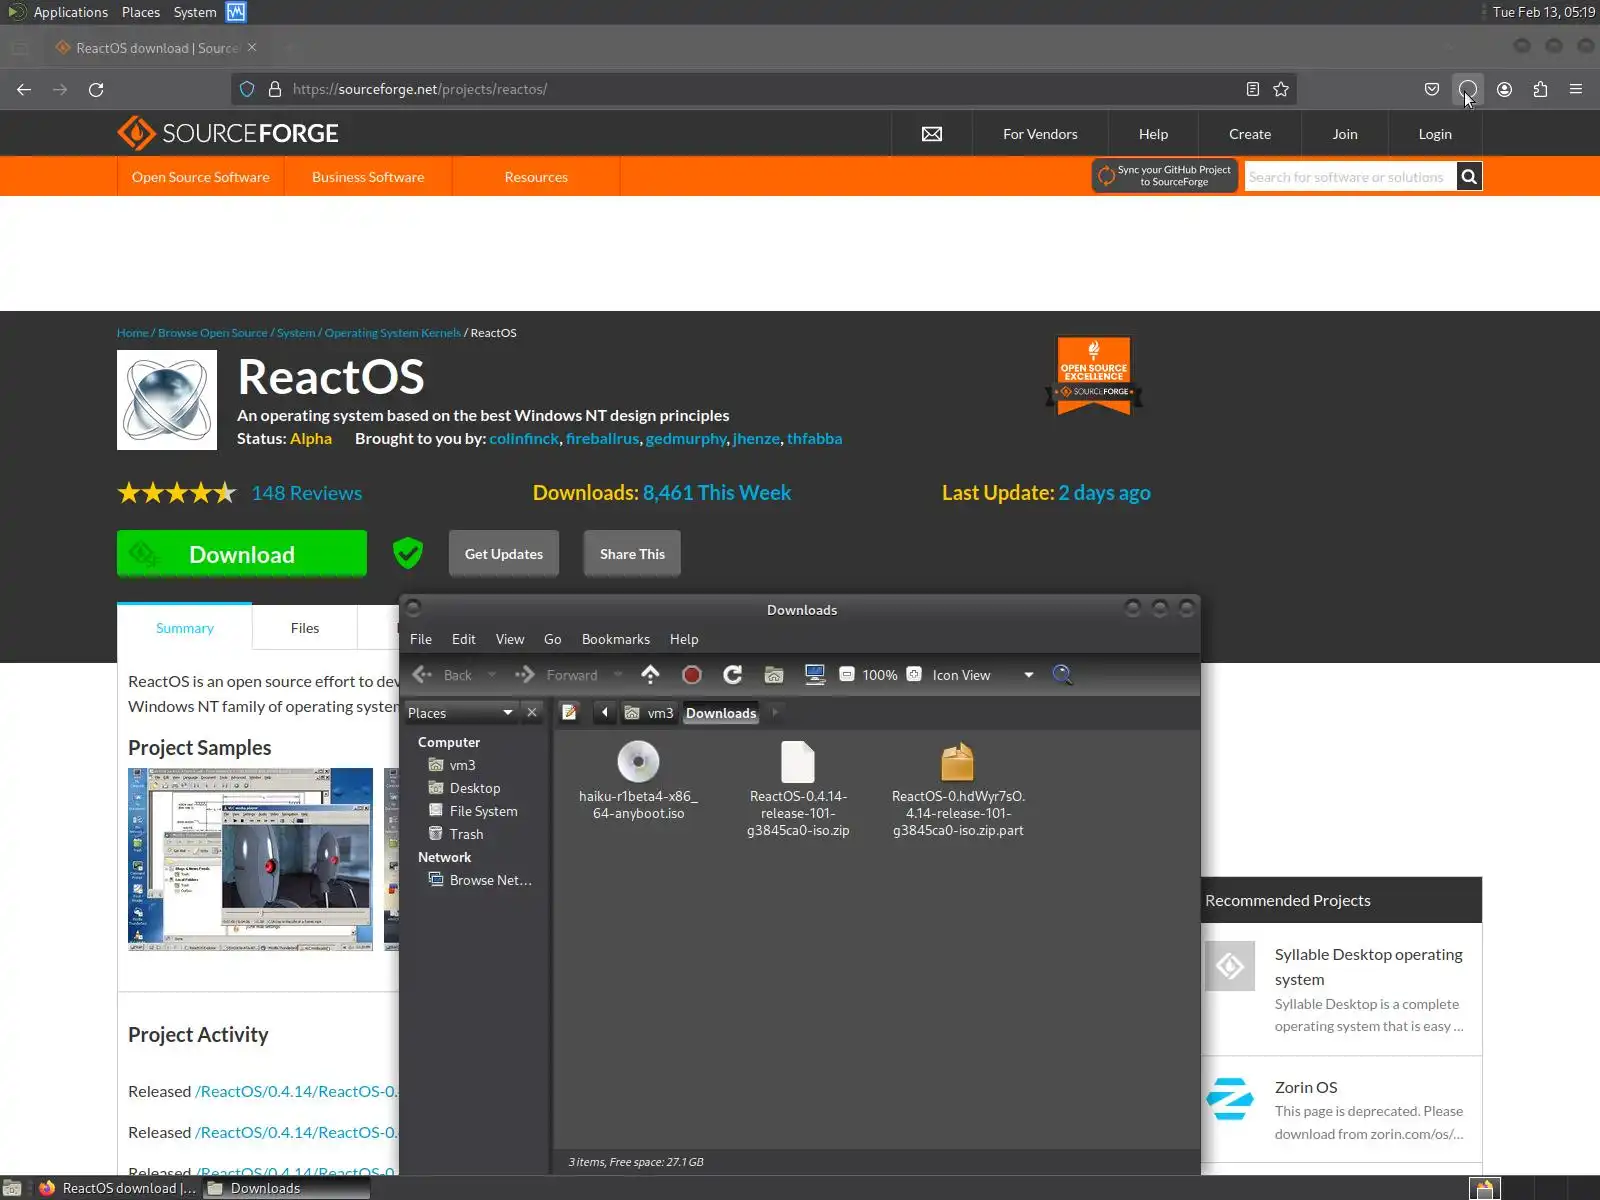The image size is (1600, 1200).
Task: Open Back history dropdown arrow
Action: click(x=492, y=675)
